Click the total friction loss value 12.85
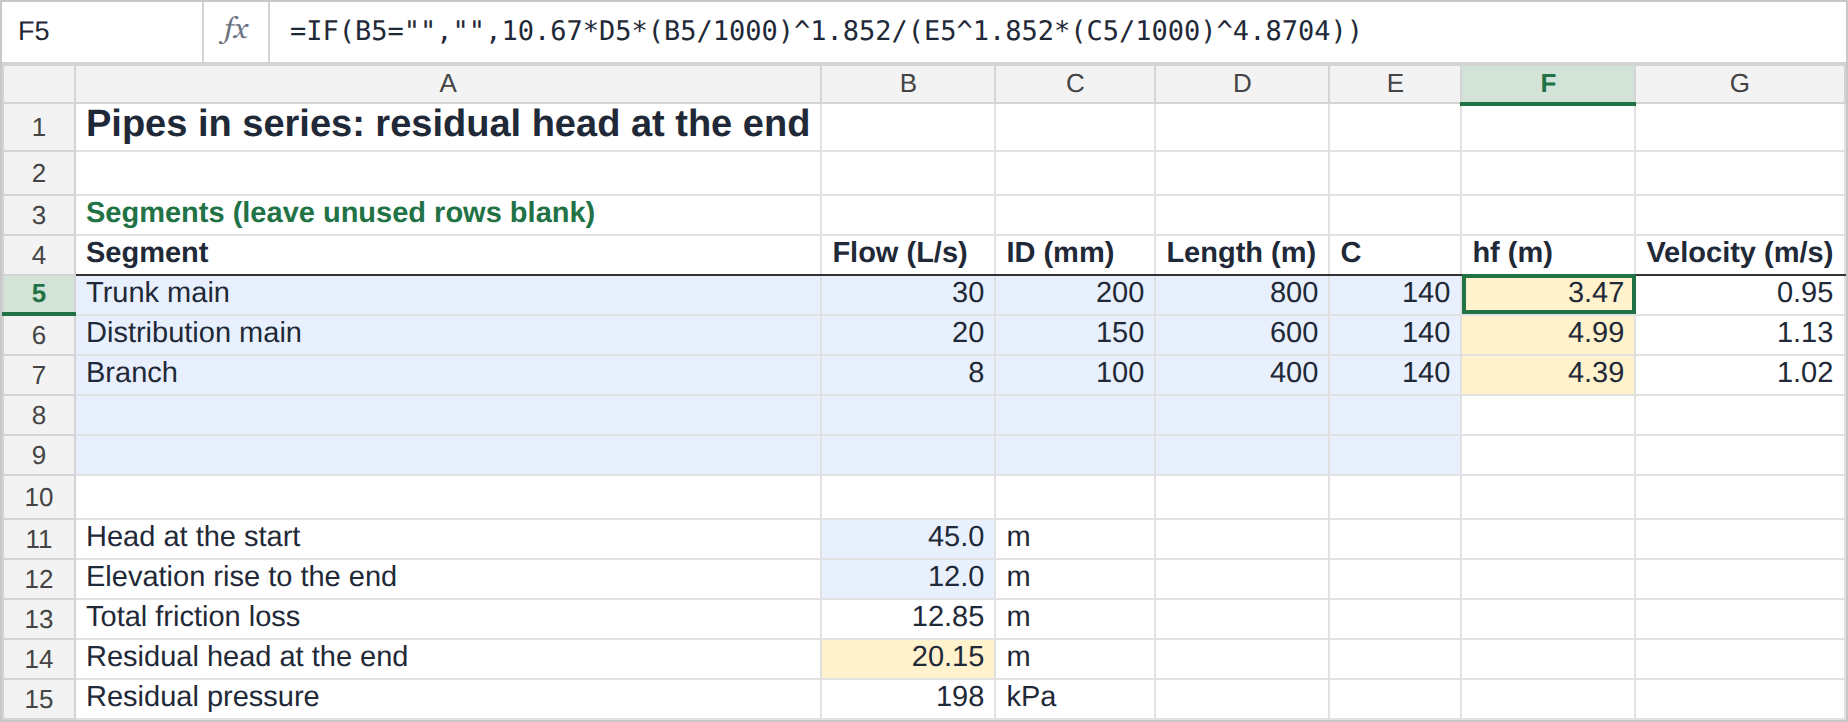 click(908, 618)
